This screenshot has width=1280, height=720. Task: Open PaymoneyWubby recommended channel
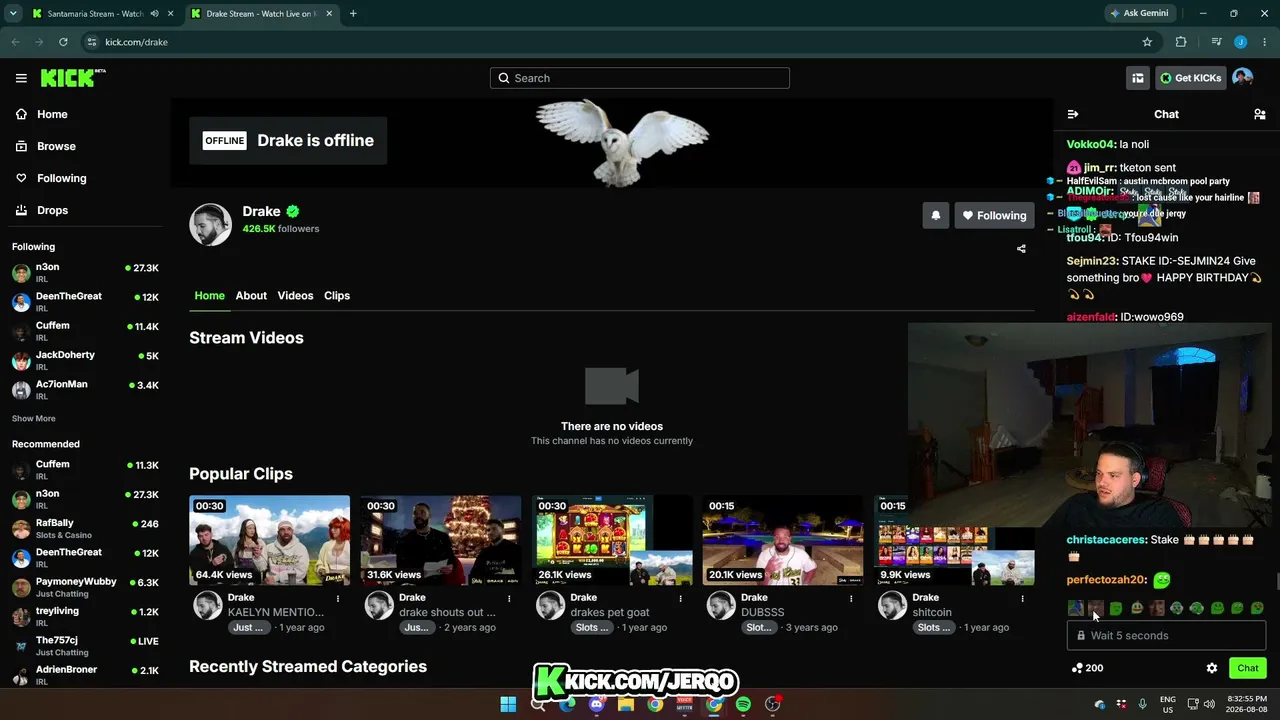[85, 587]
